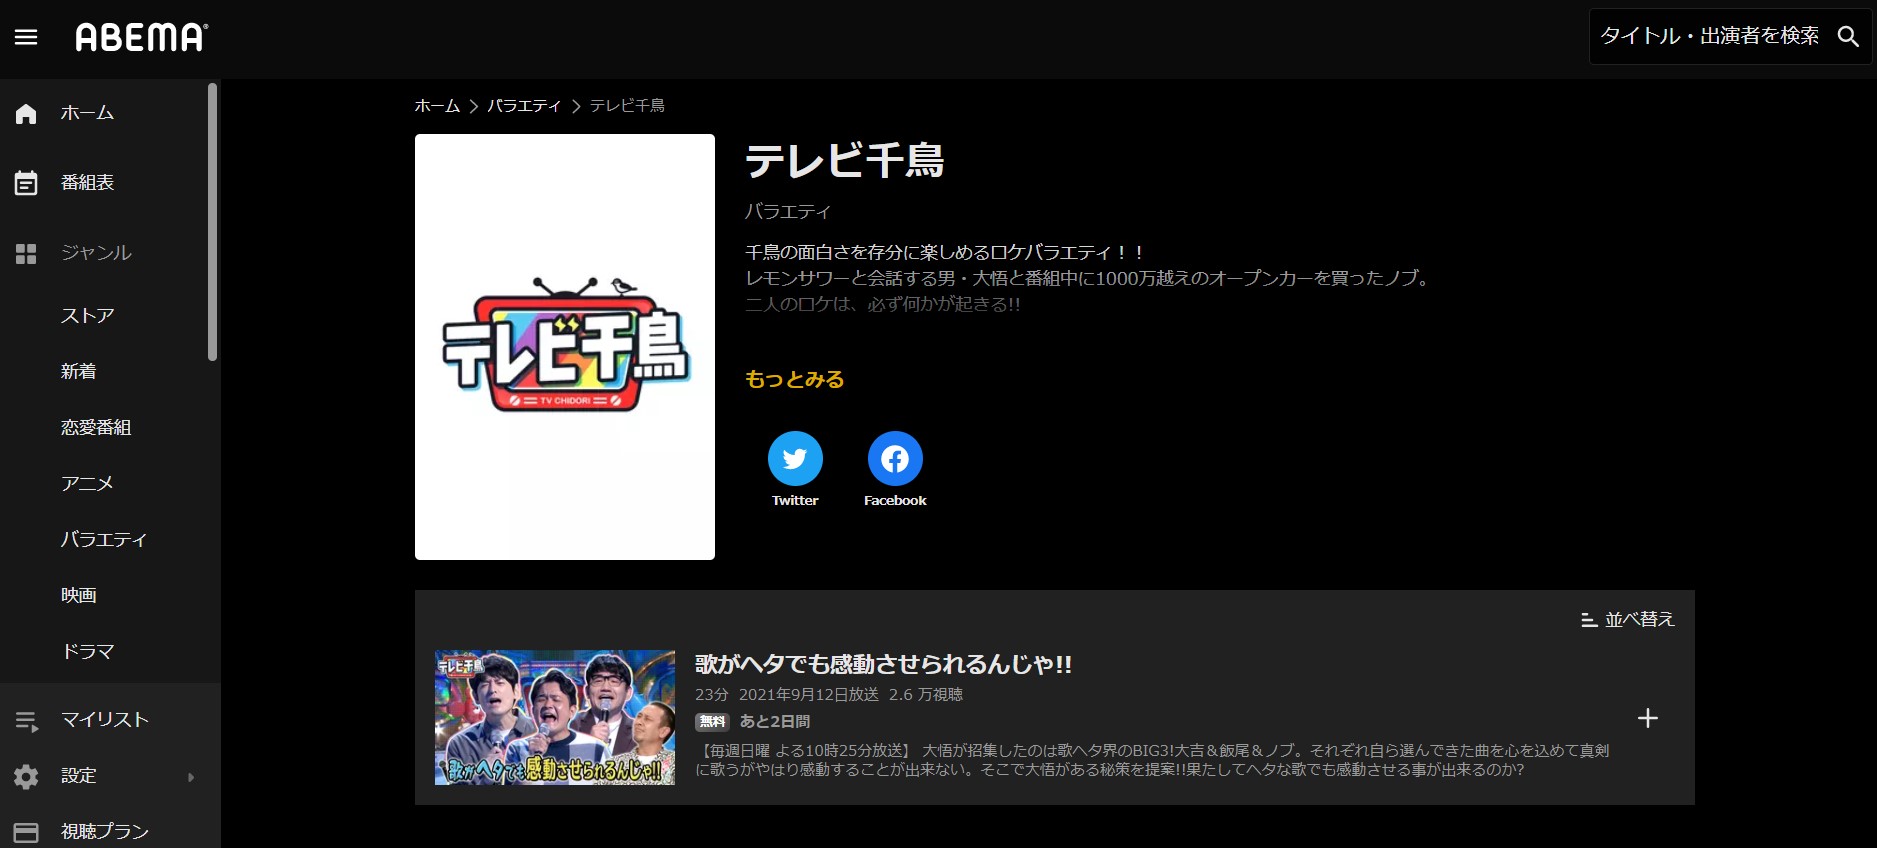
Task: Click the 千鳥の面白さ description line
Action: coord(945,253)
